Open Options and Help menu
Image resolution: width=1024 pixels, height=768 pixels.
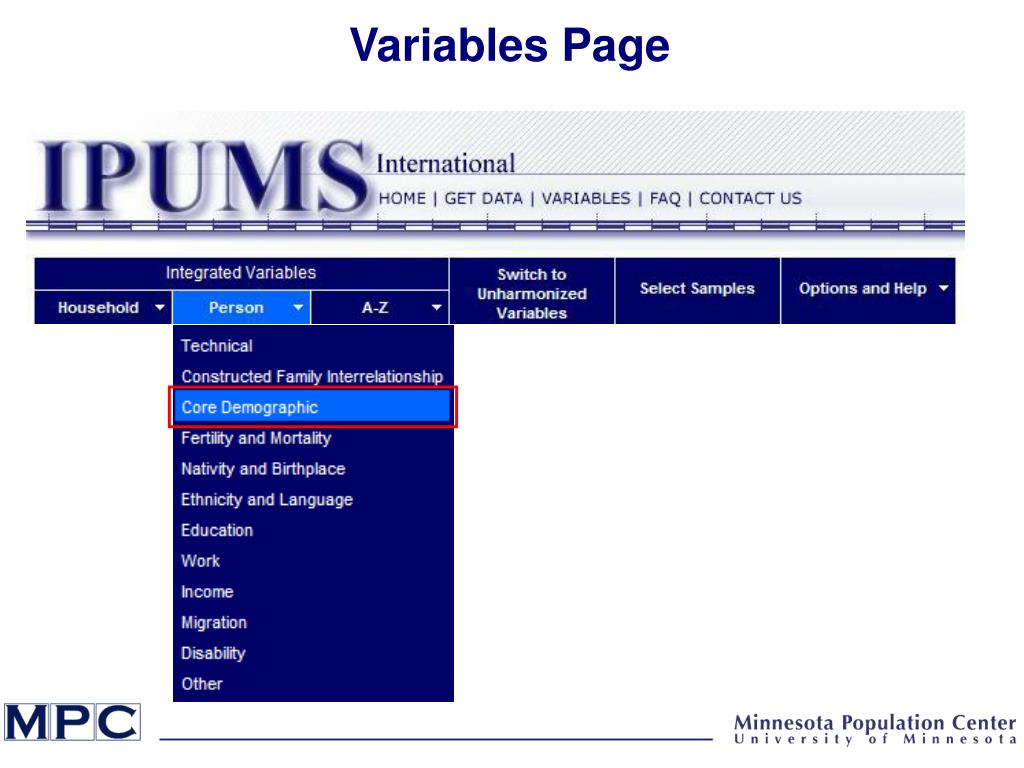point(868,291)
